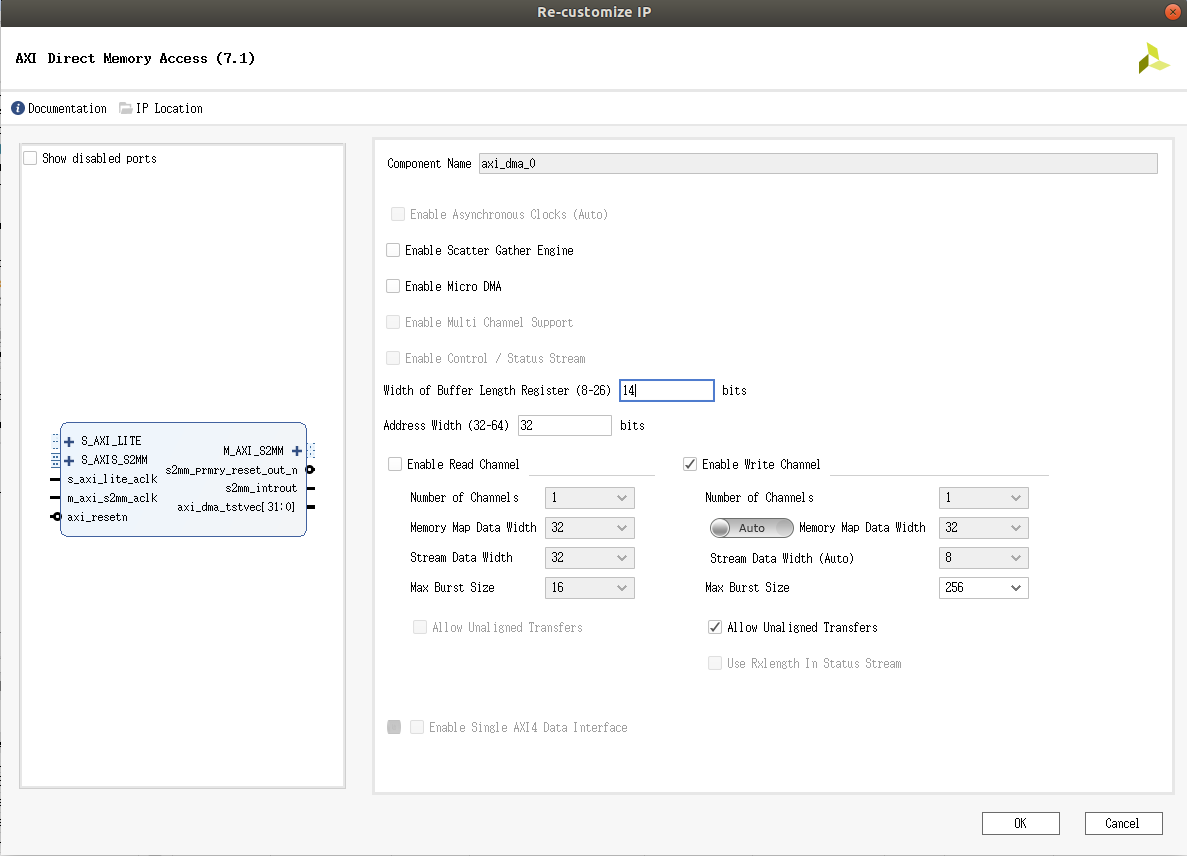The image size is (1187, 856).
Task: Enable the Scatter Gather Engine
Action: (x=393, y=250)
